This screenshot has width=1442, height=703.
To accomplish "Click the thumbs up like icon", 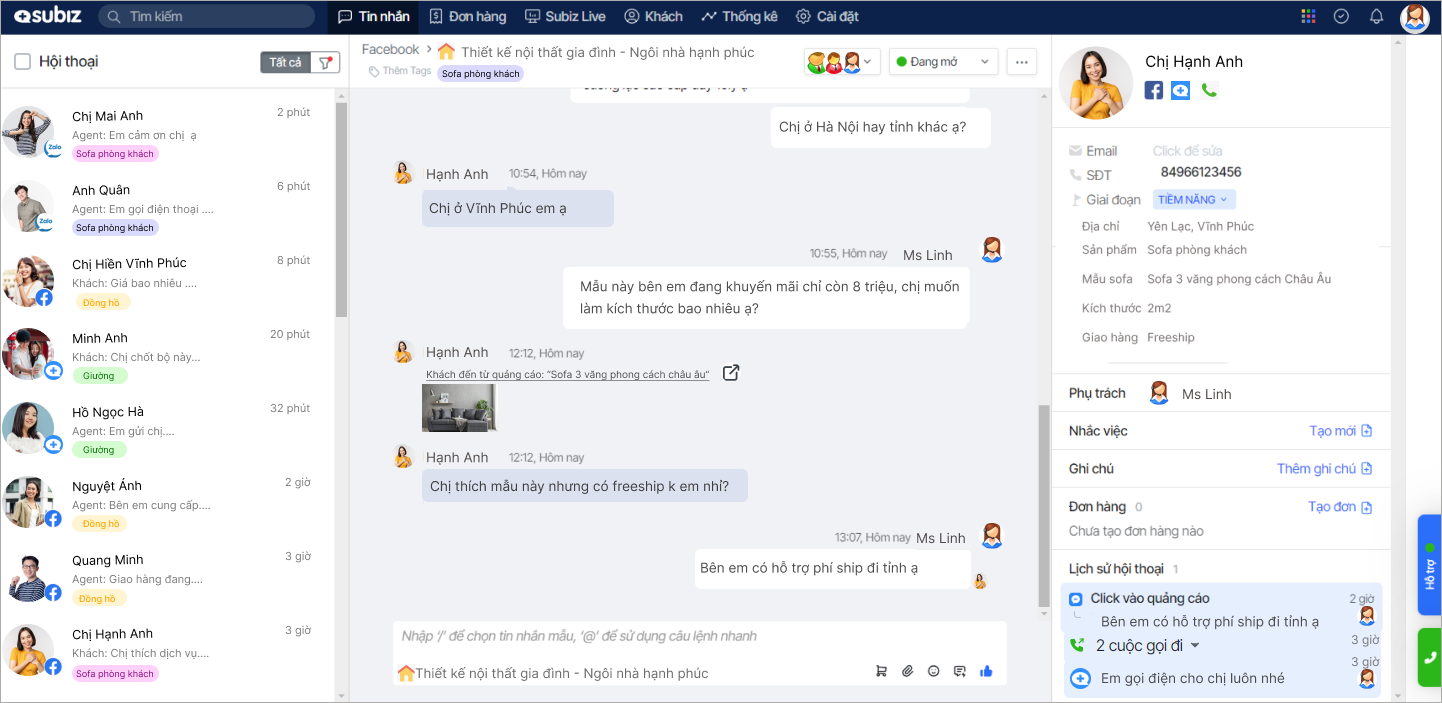I will [x=986, y=671].
